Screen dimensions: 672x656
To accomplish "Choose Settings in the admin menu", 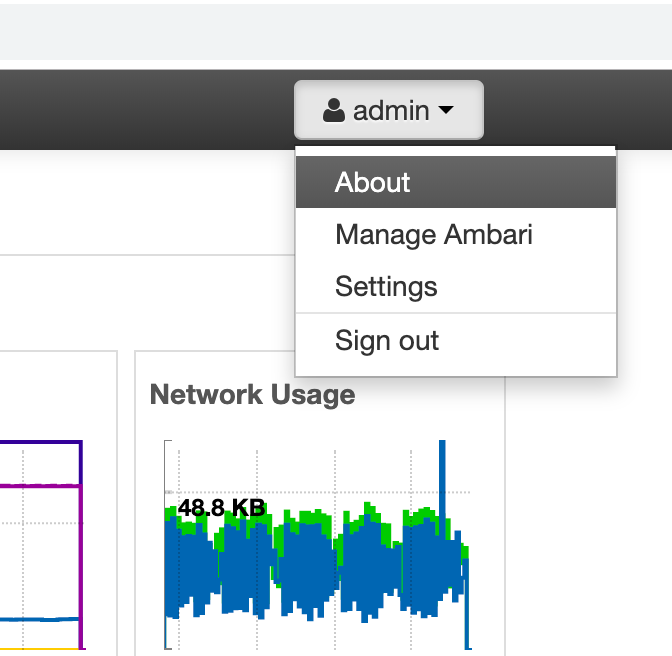I will [x=386, y=287].
